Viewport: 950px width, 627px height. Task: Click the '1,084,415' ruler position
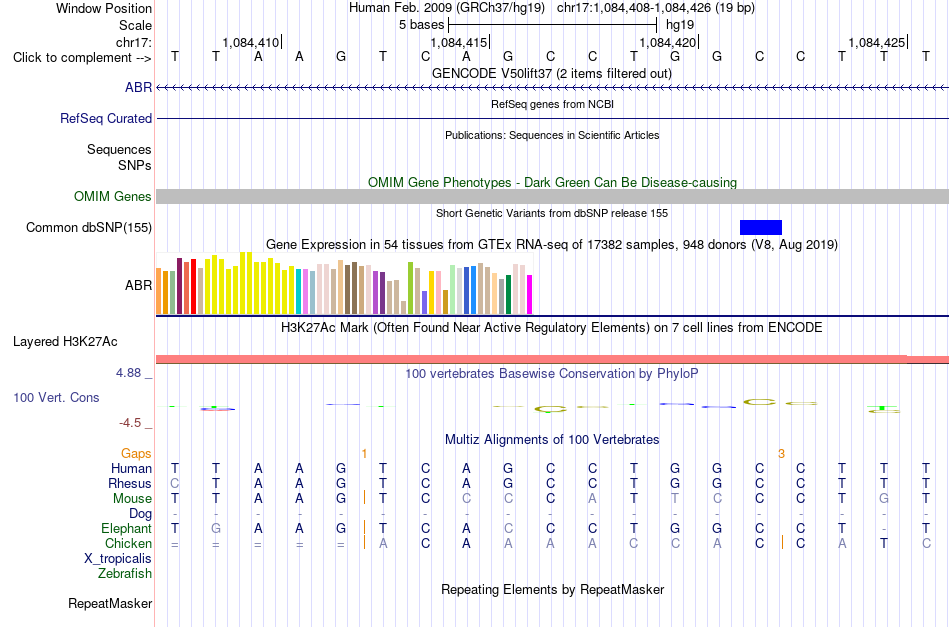[x=459, y=42]
